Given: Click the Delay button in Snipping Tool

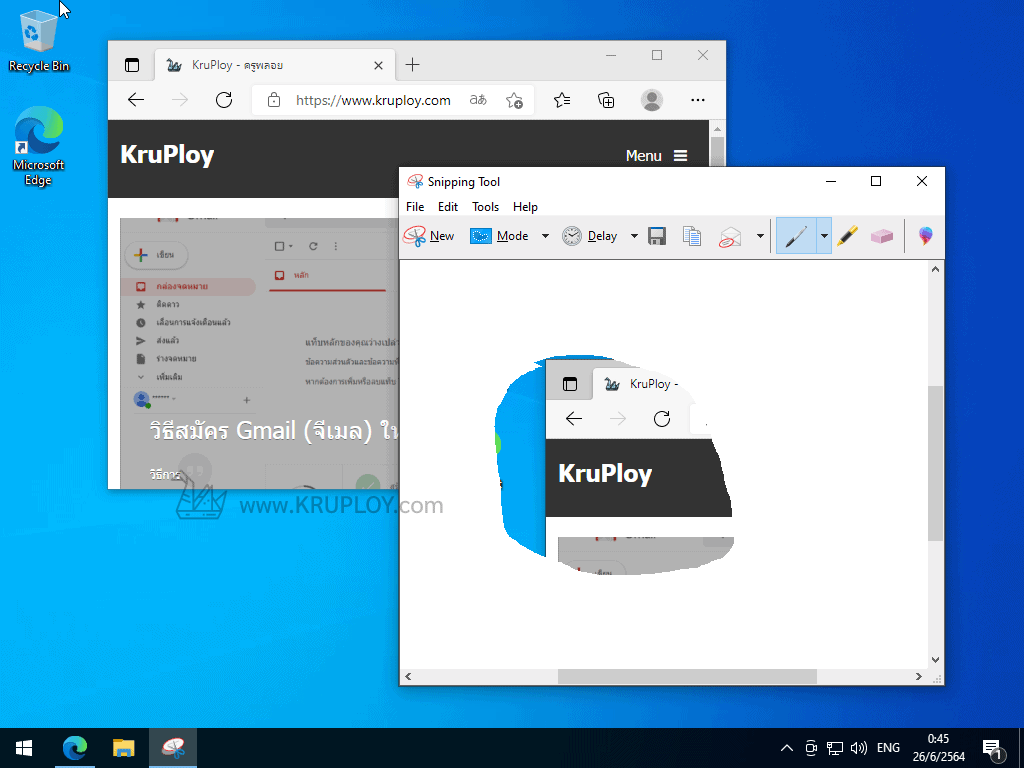Looking at the screenshot, I should coord(590,236).
